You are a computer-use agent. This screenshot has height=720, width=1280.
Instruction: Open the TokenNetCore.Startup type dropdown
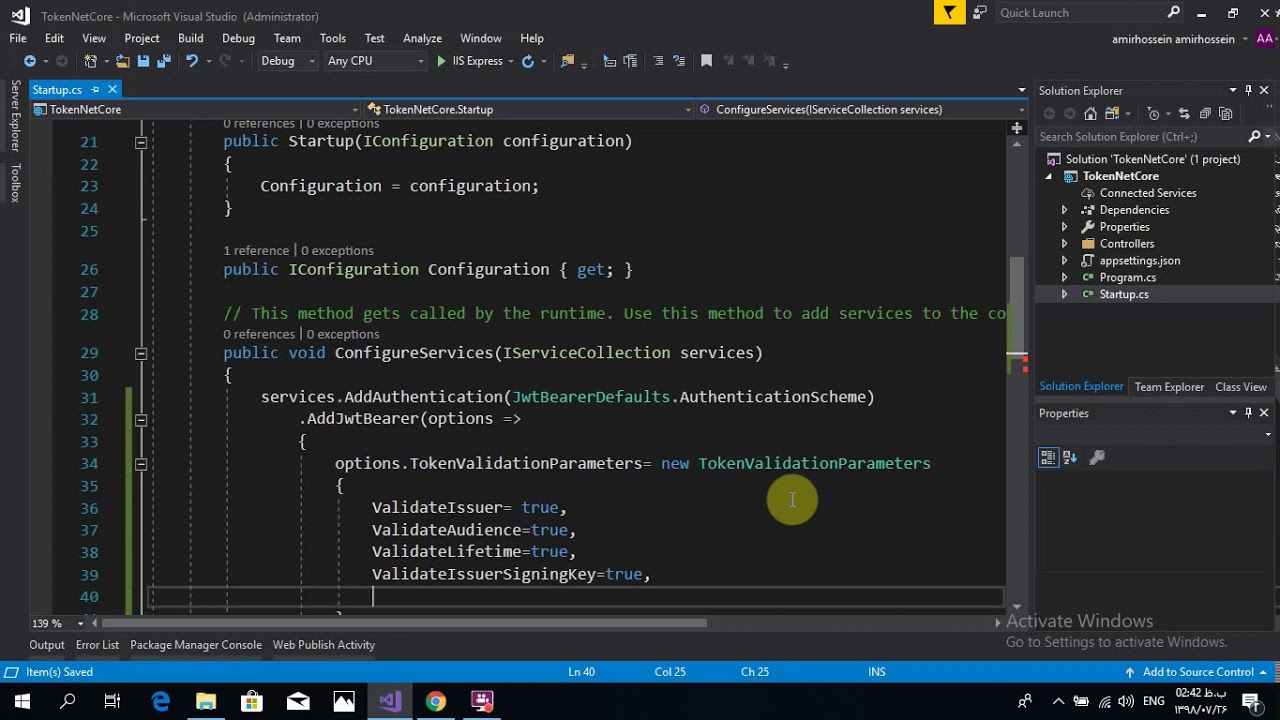529,109
